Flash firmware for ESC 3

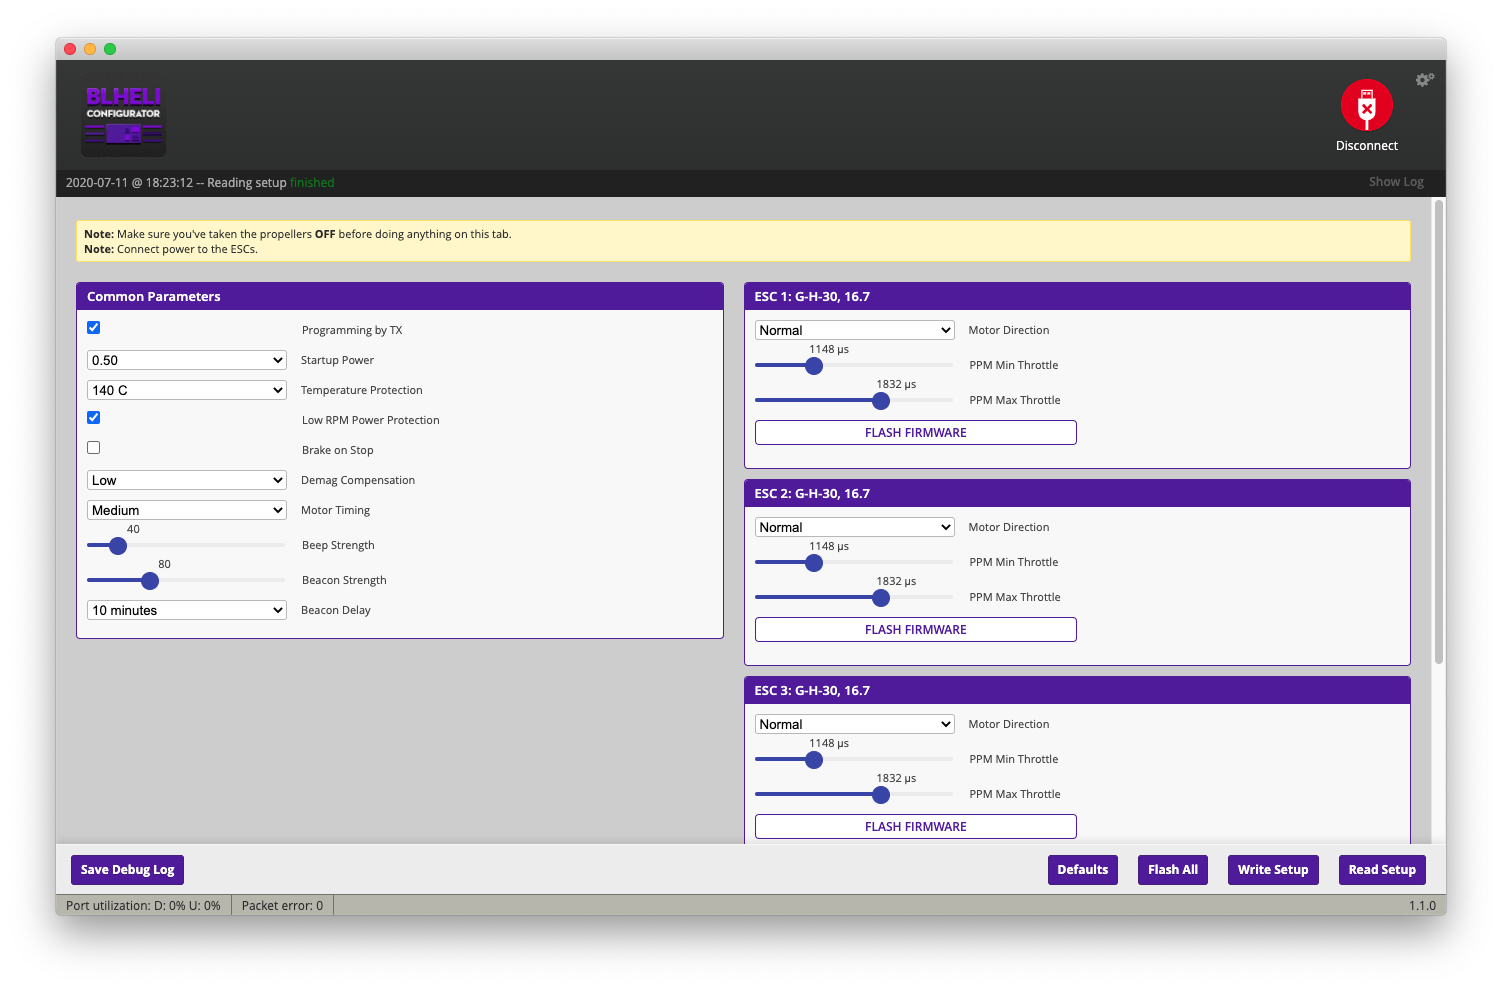pyautogui.click(x=915, y=827)
